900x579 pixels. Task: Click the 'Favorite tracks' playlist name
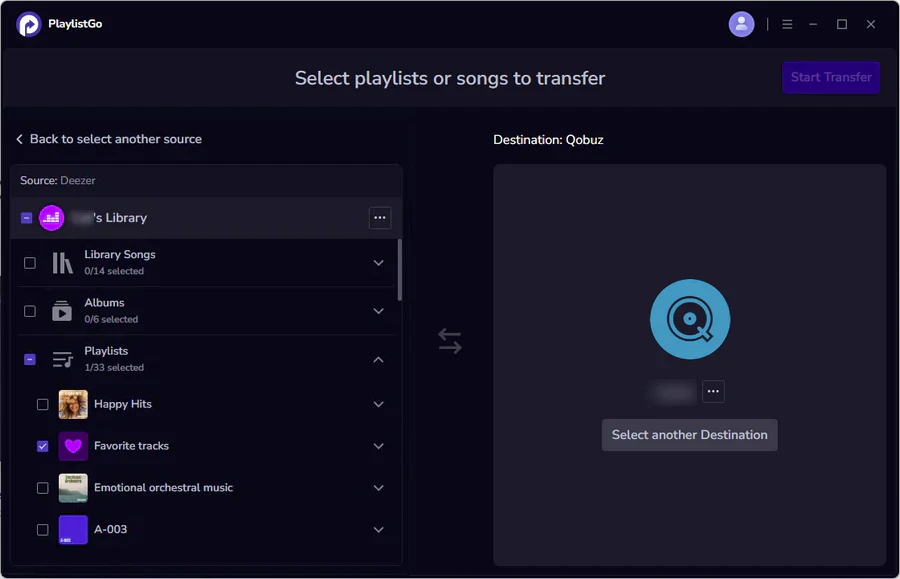[131, 446]
